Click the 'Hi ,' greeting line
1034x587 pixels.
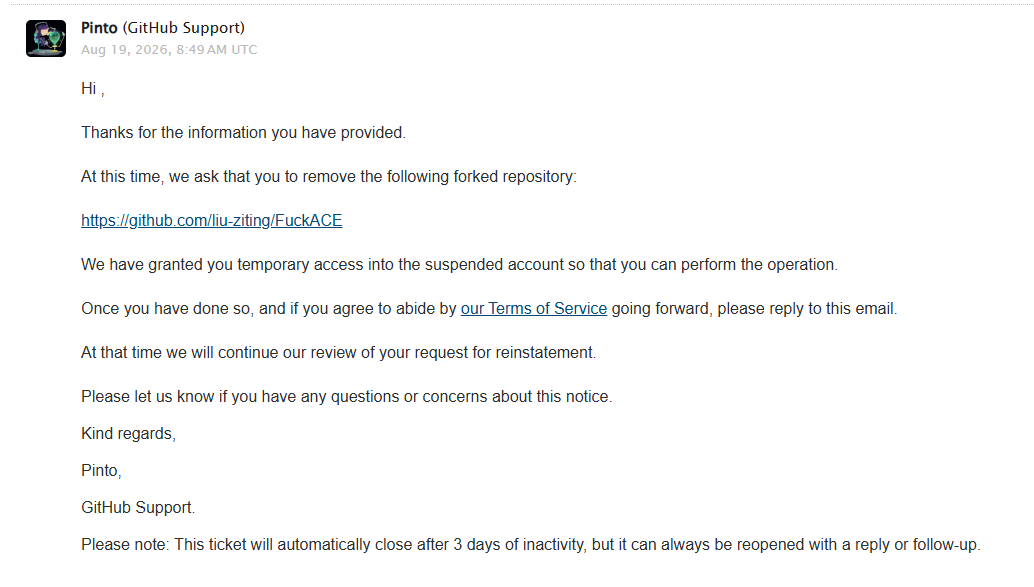pyautogui.click(x=93, y=88)
